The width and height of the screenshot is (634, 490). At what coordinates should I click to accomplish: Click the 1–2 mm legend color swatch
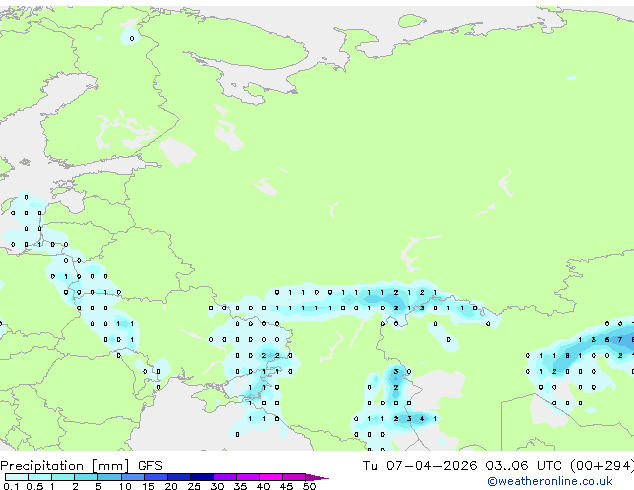(63, 477)
